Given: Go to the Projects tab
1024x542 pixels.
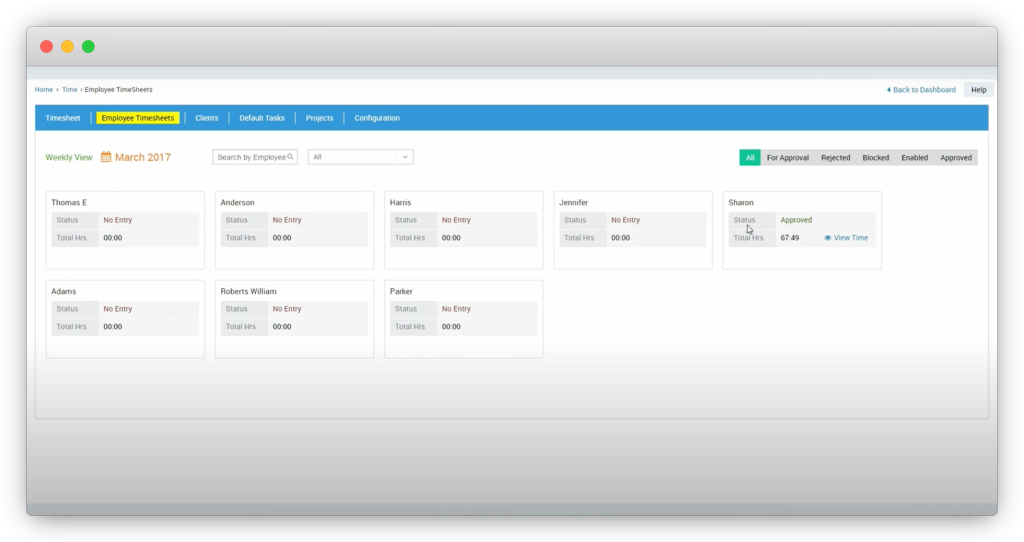Looking at the screenshot, I should [x=319, y=118].
